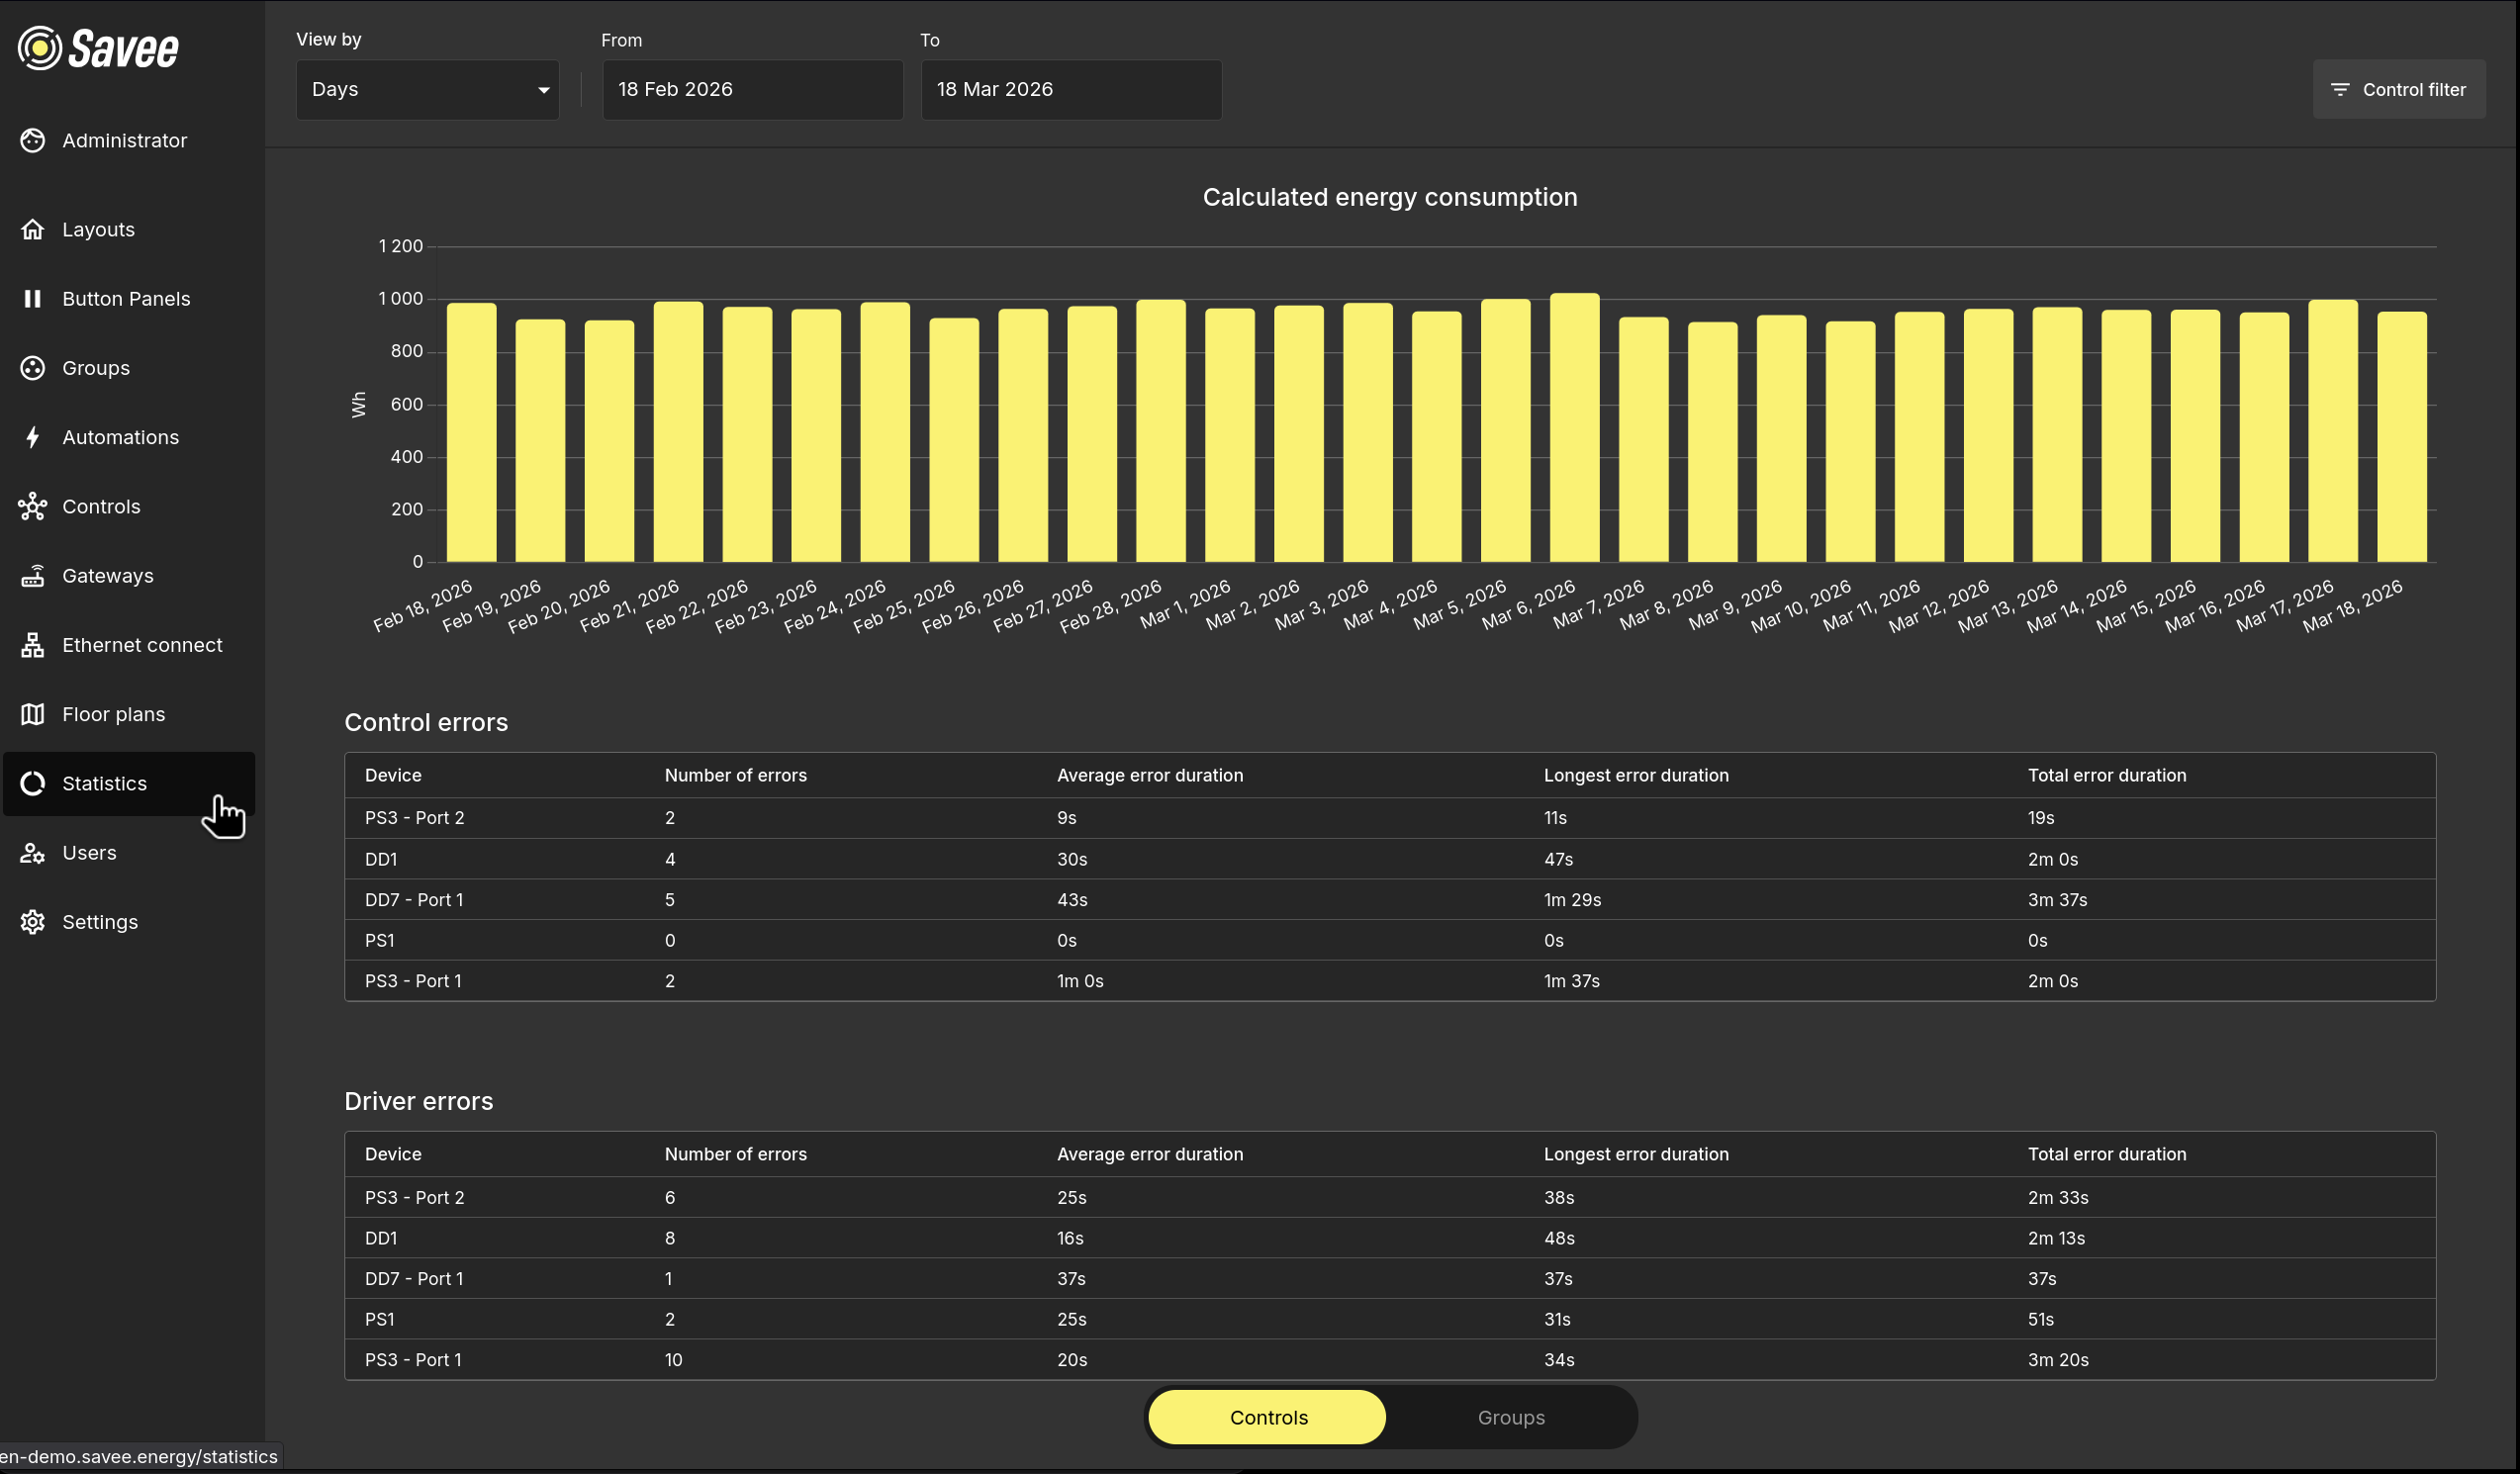Select the Statistics sidebar entry
Viewport: 2520px width, 1474px height.
(104, 783)
